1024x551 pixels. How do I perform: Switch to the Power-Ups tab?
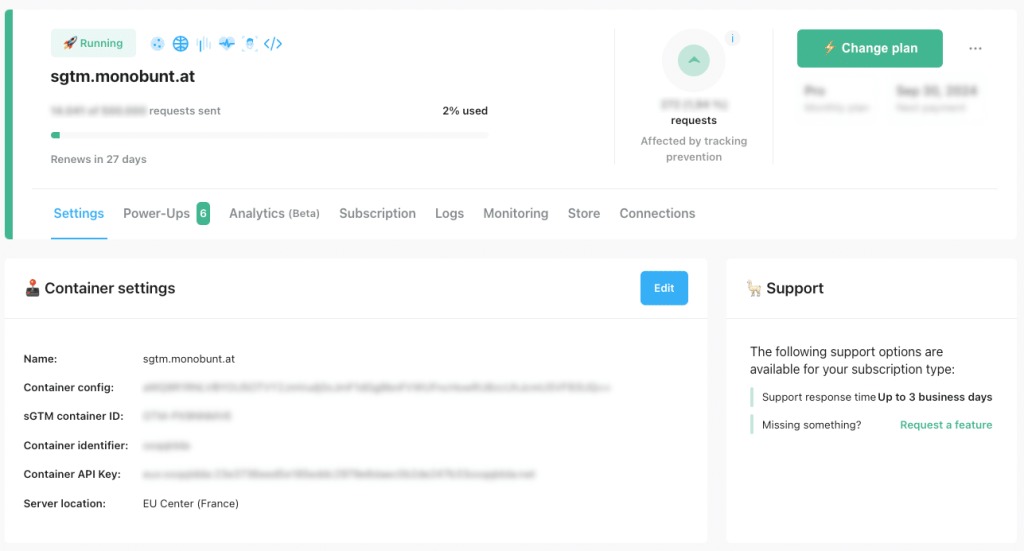(157, 213)
